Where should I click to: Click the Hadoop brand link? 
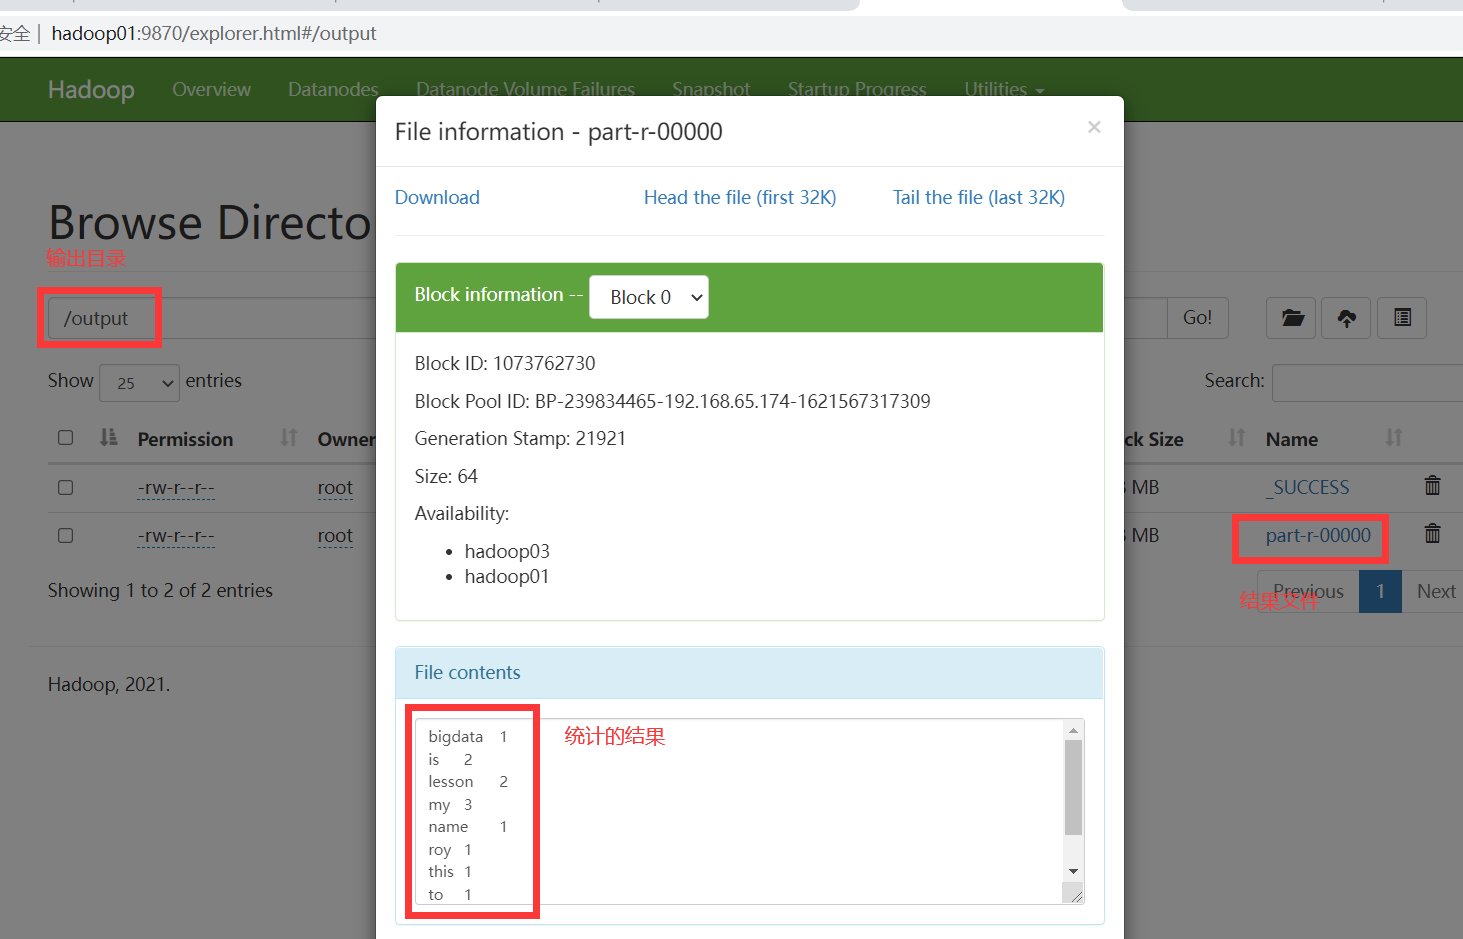click(x=91, y=89)
